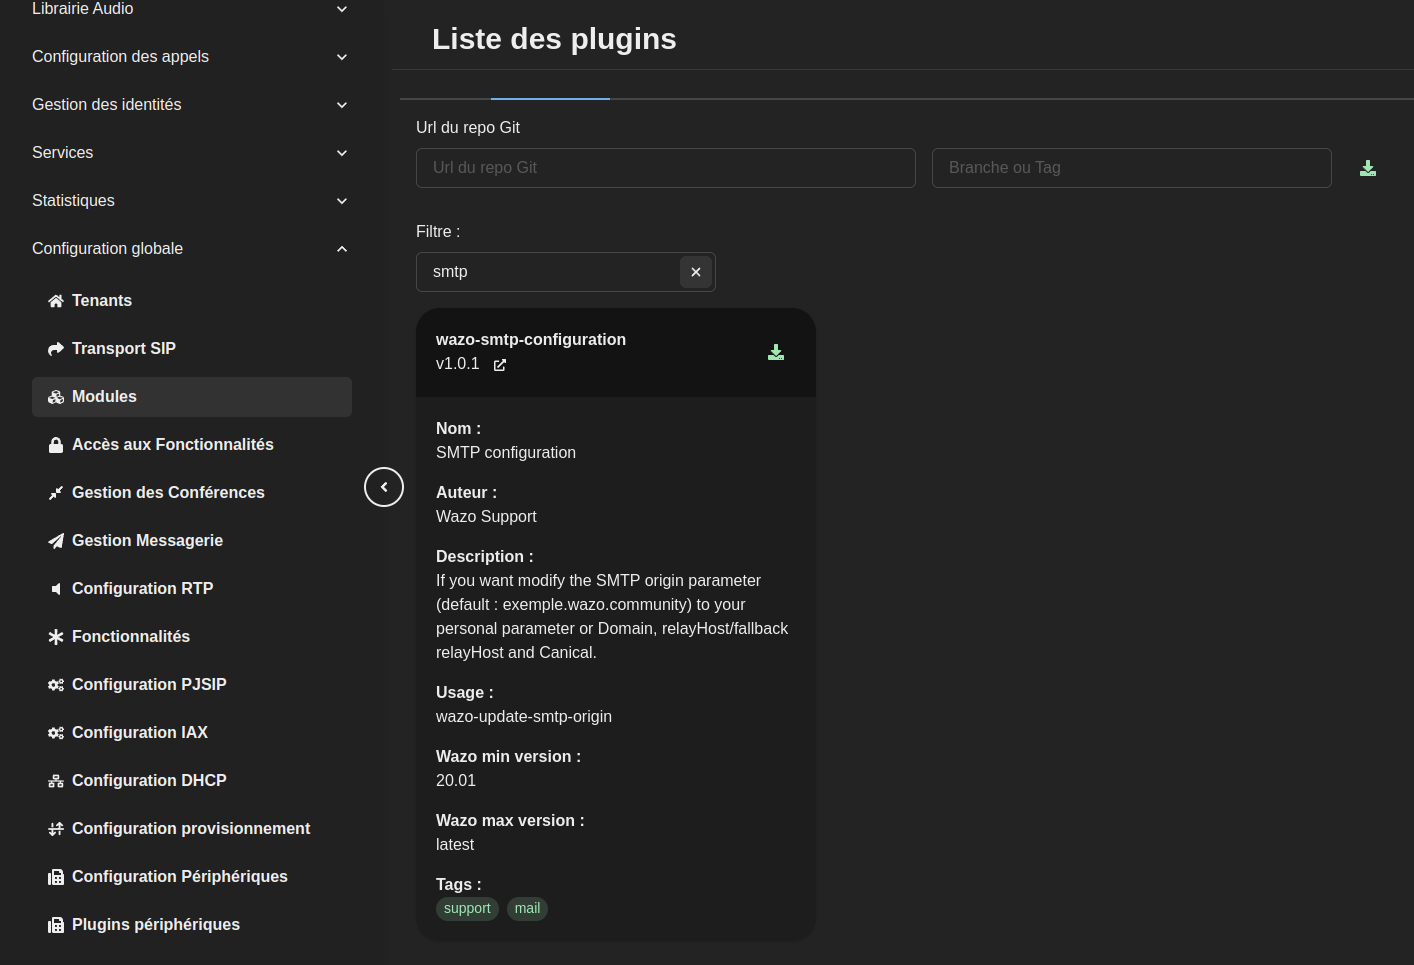The image size is (1414, 965).
Task: Select Configuration PJSIP in the sidebar
Action: click(x=149, y=684)
